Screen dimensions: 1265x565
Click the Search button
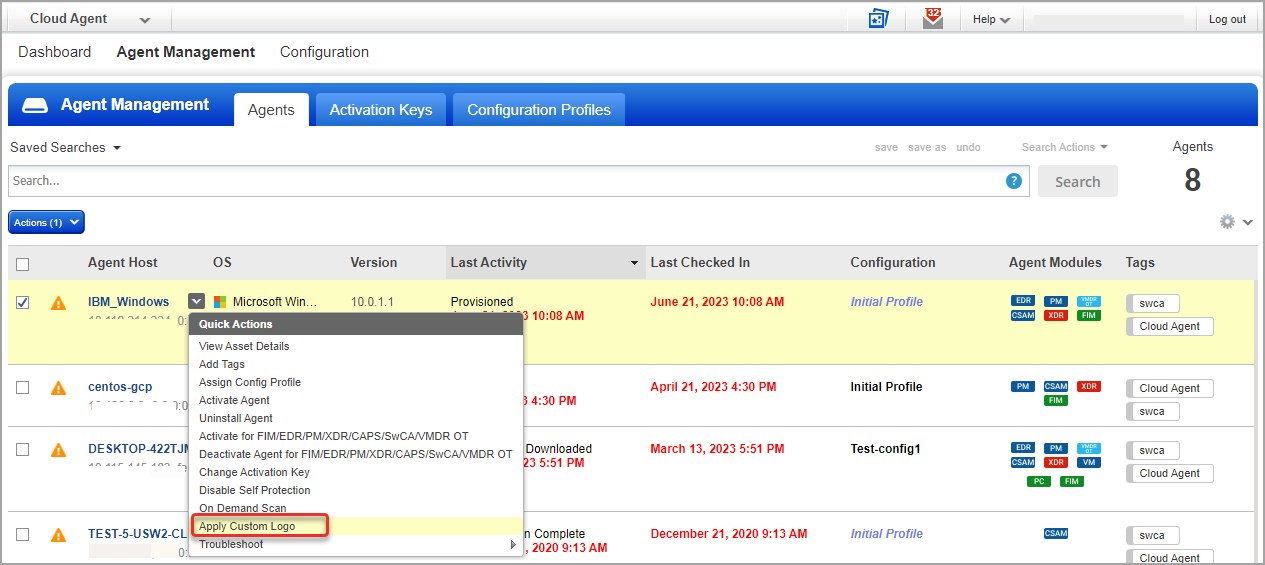[1077, 181]
